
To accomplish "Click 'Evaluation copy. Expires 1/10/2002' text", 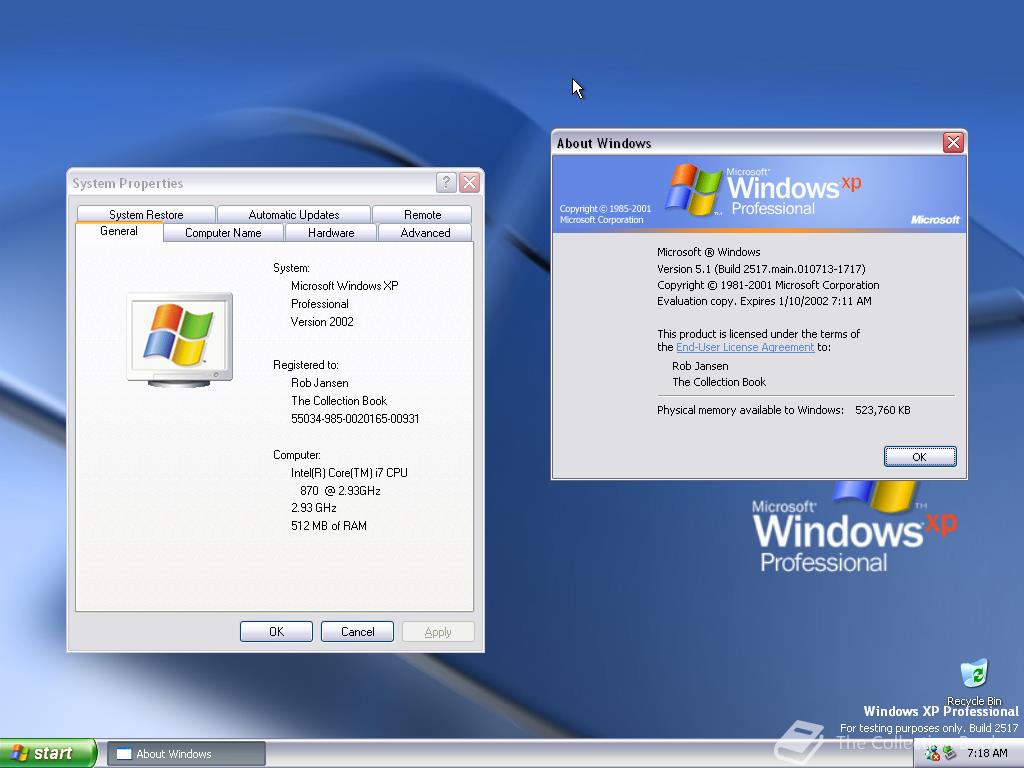I will [x=764, y=301].
